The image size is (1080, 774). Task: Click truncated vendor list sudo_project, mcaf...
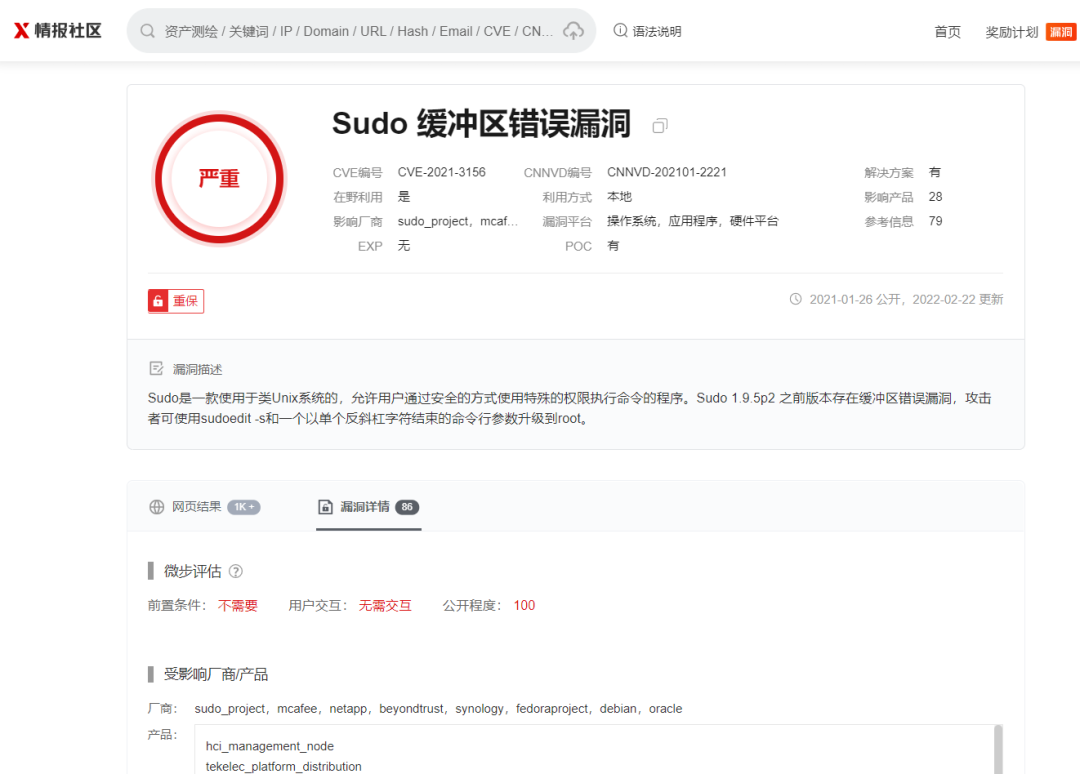click(457, 221)
